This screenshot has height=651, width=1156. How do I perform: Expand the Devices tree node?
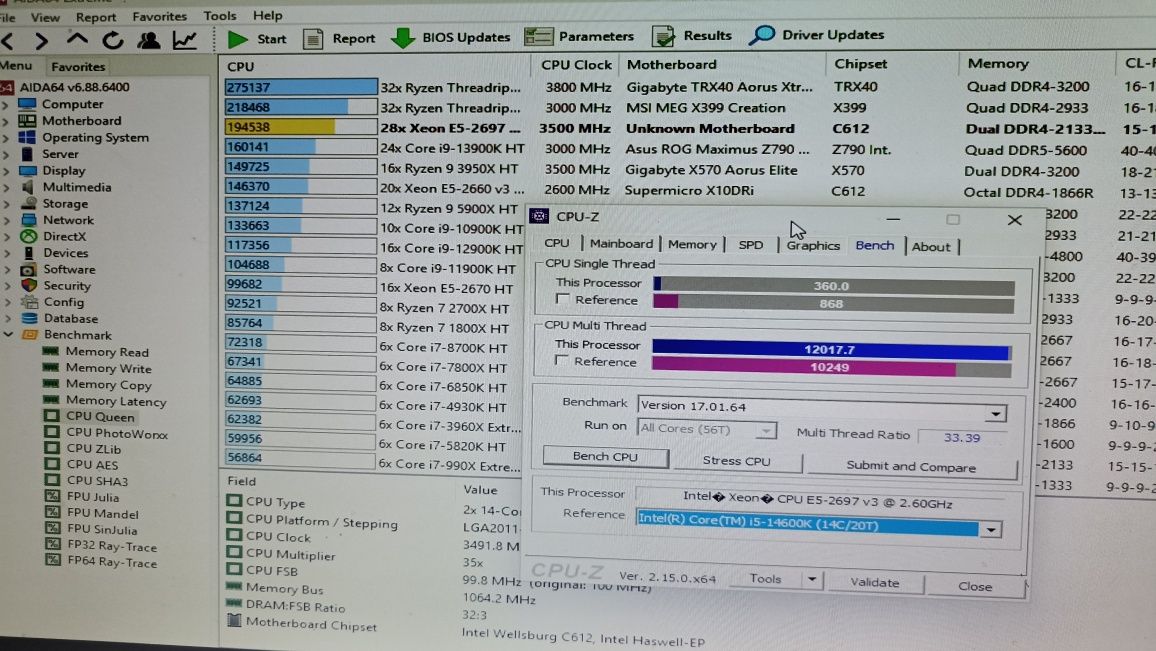click(7, 253)
